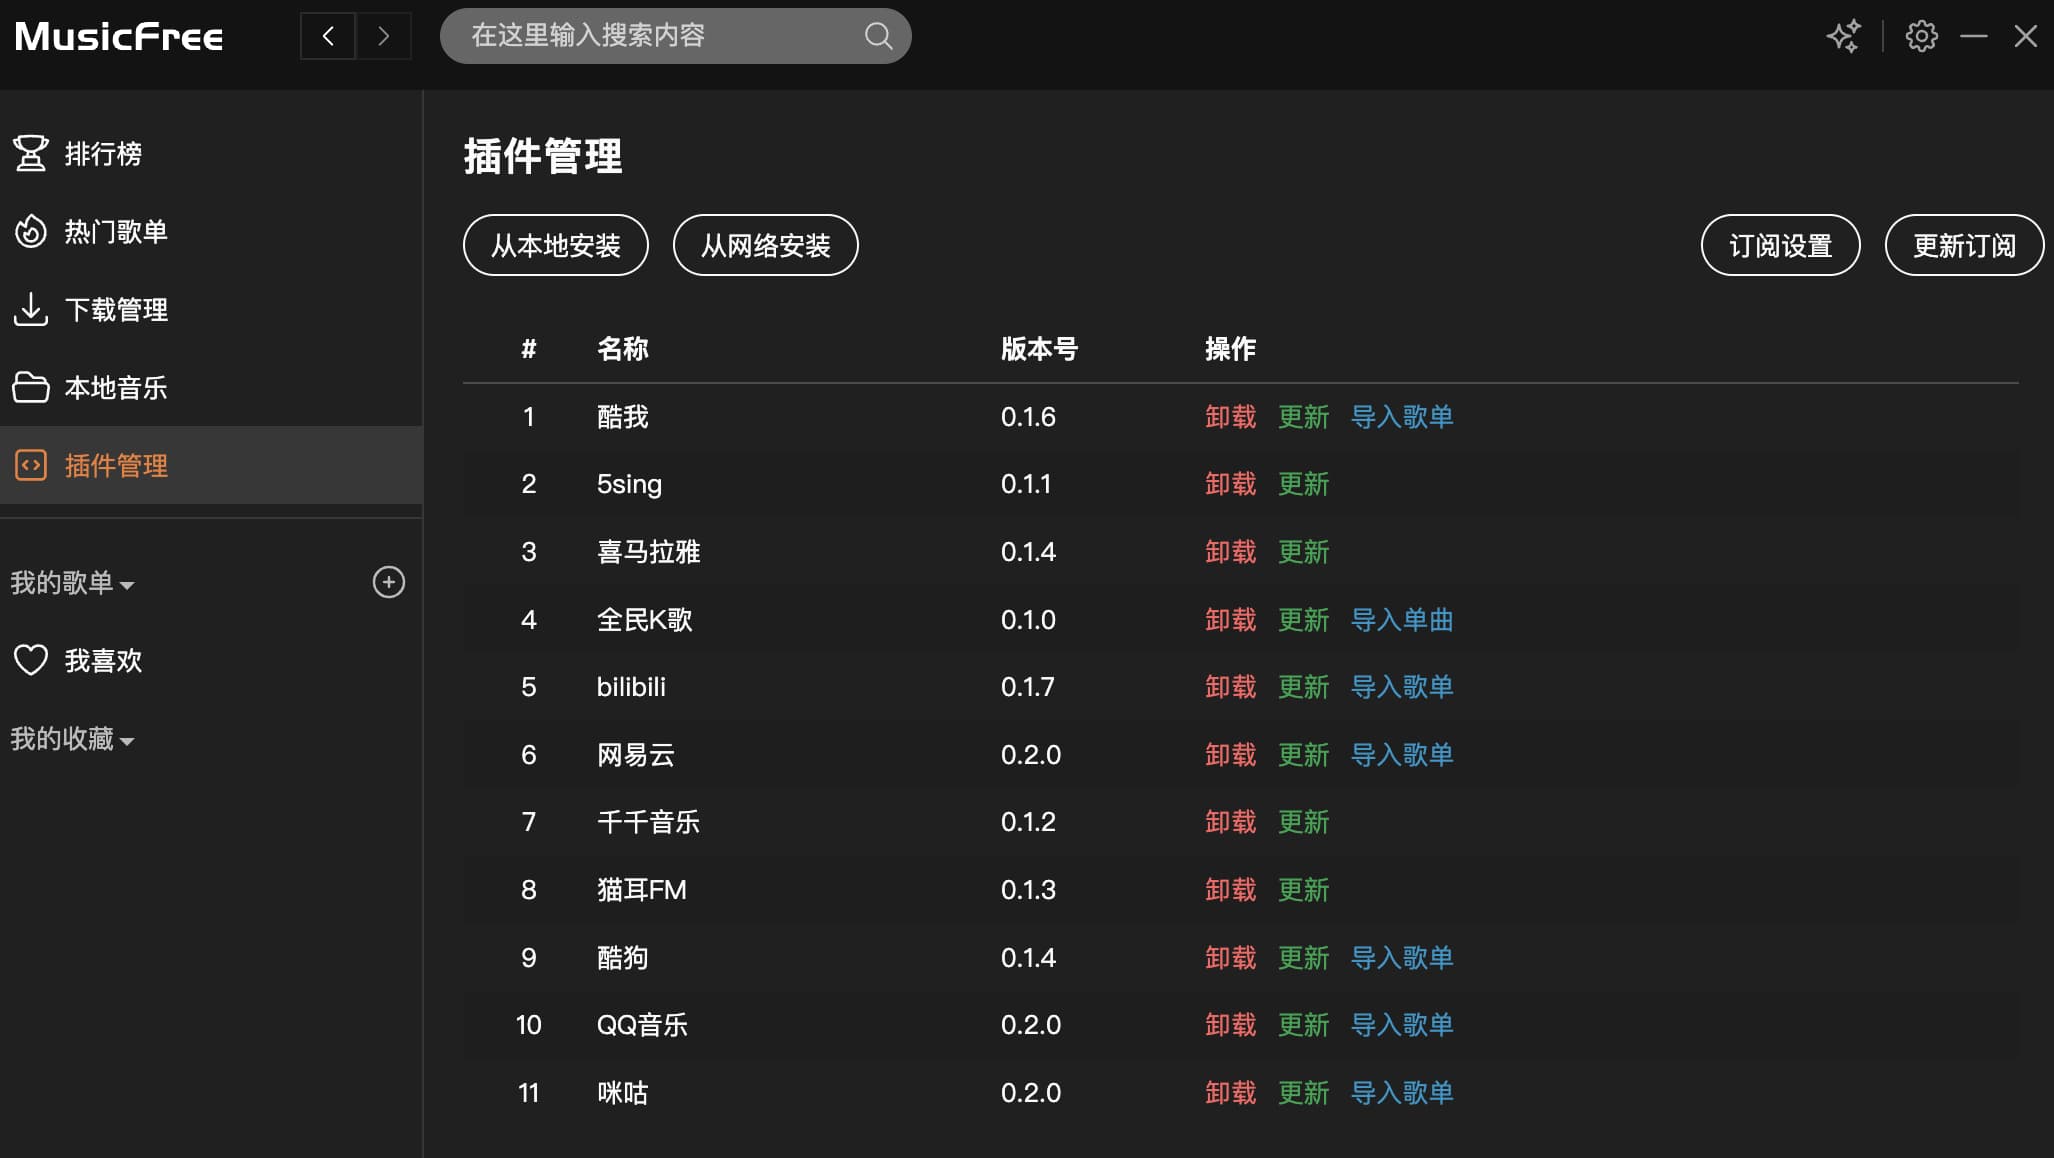Screen dimensions: 2054x1158
Task: Click the plus icon to add playlist
Action: 388,582
